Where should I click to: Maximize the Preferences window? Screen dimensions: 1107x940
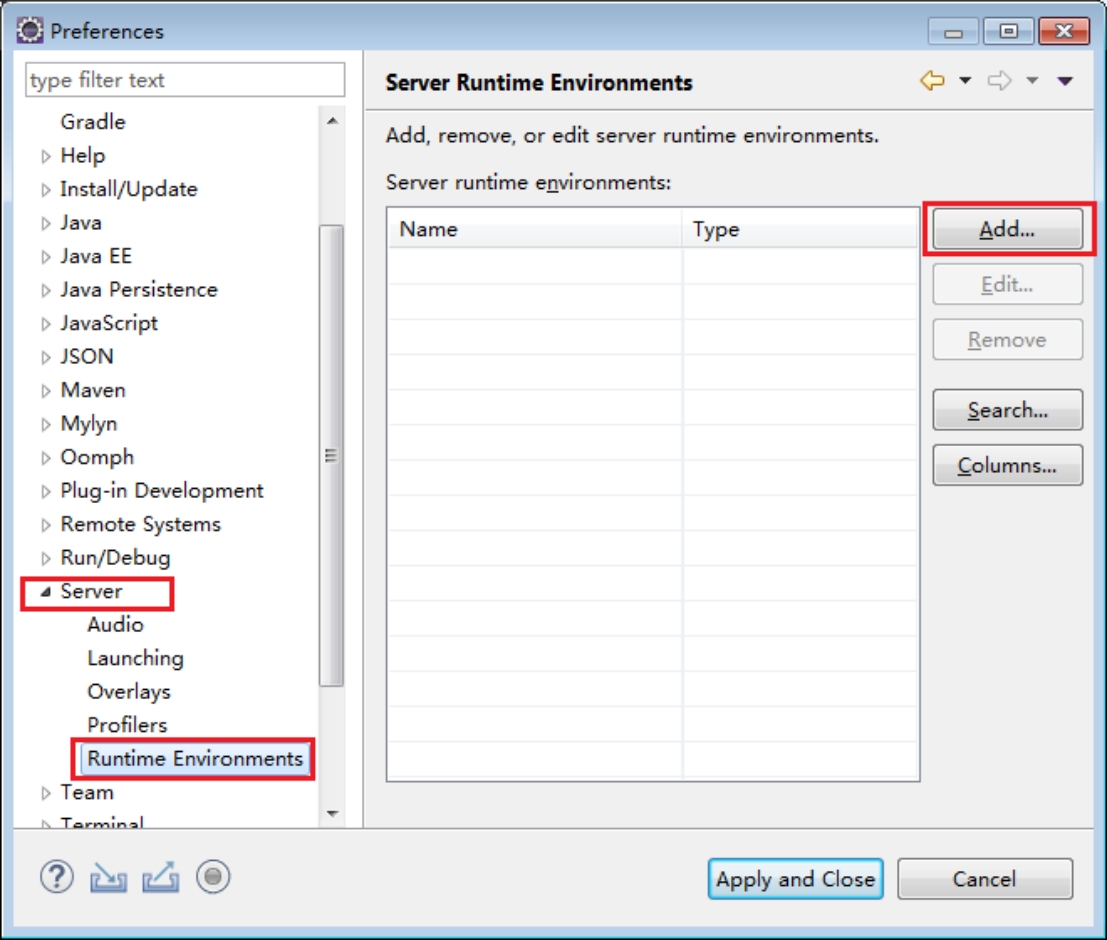coord(1009,31)
